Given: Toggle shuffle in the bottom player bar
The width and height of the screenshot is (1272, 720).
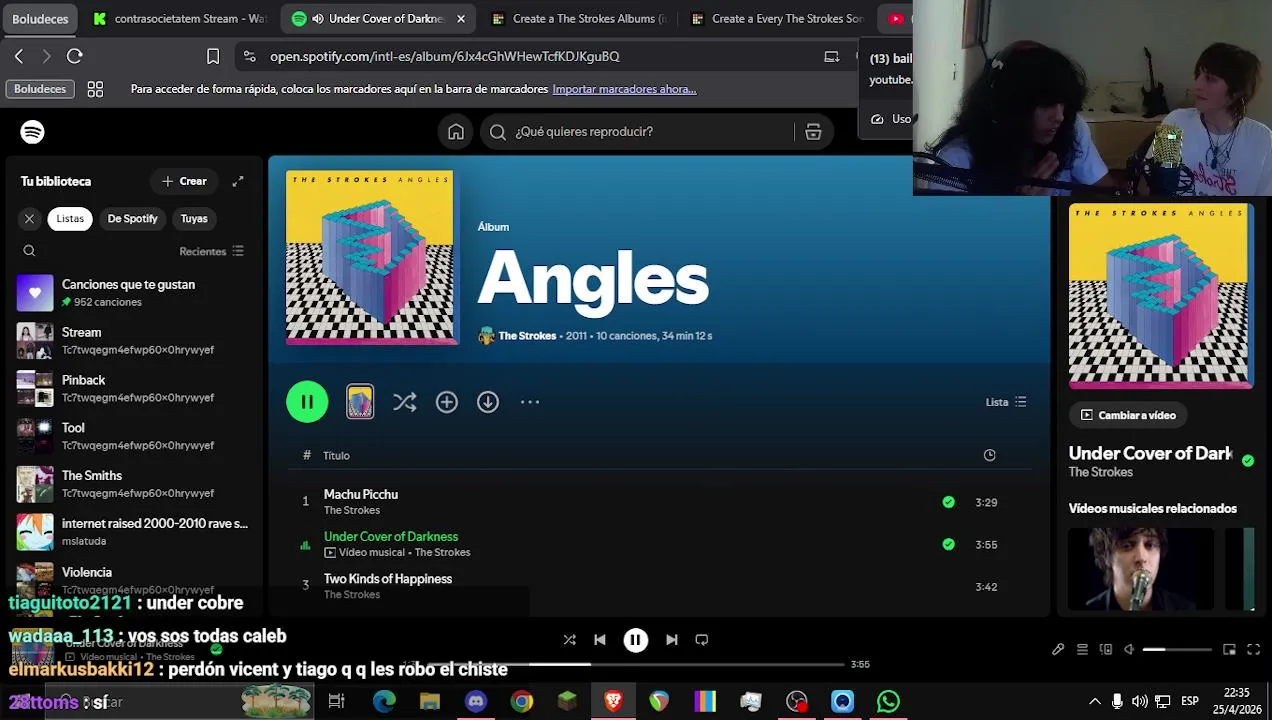Looking at the screenshot, I should [x=569, y=640].
